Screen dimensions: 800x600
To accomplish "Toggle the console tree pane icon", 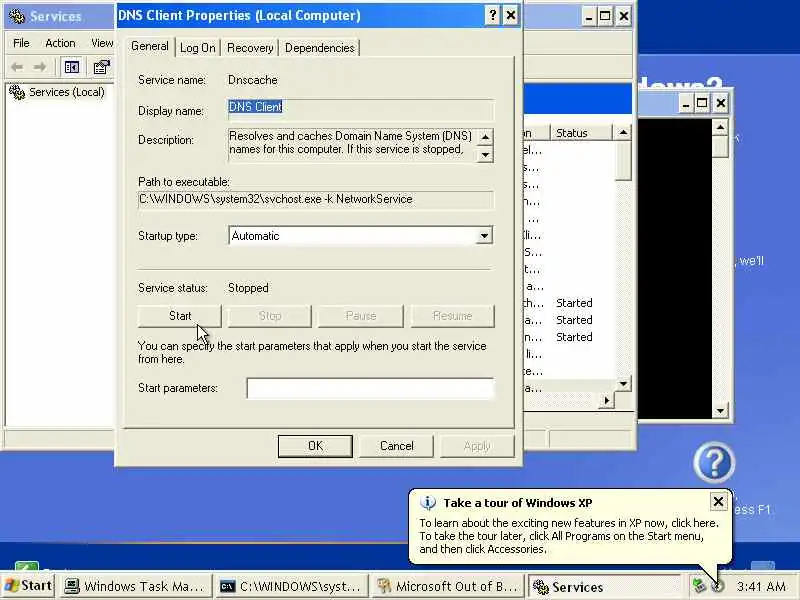I will [71, 67].
